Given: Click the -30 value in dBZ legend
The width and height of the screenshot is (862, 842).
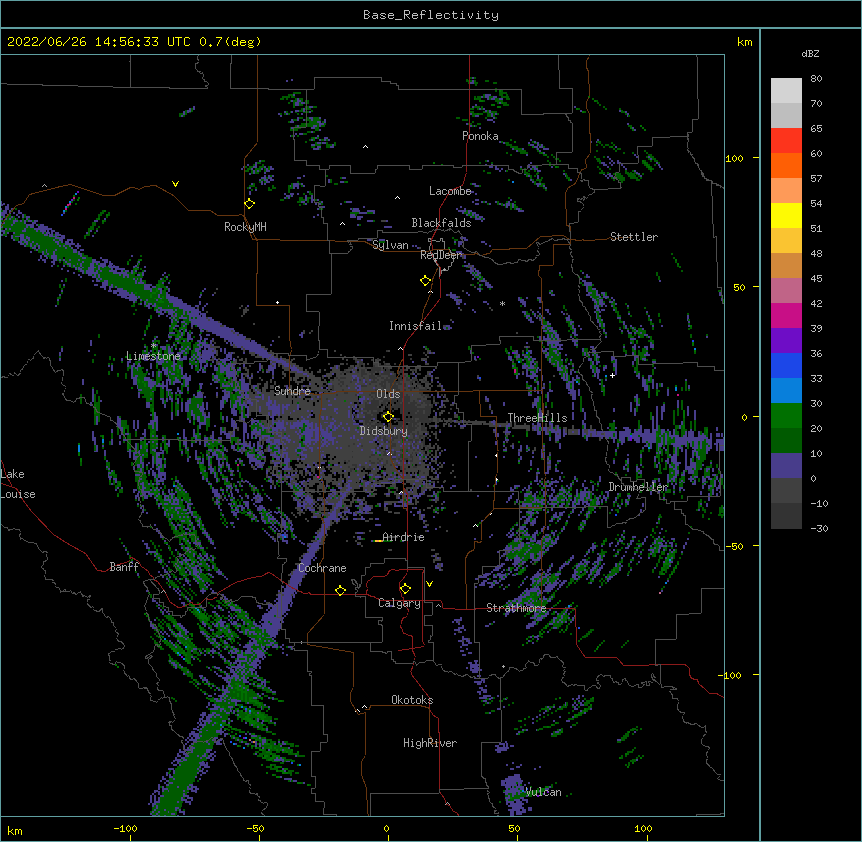Looking at the screenshot, I should (x=819, y=529).
